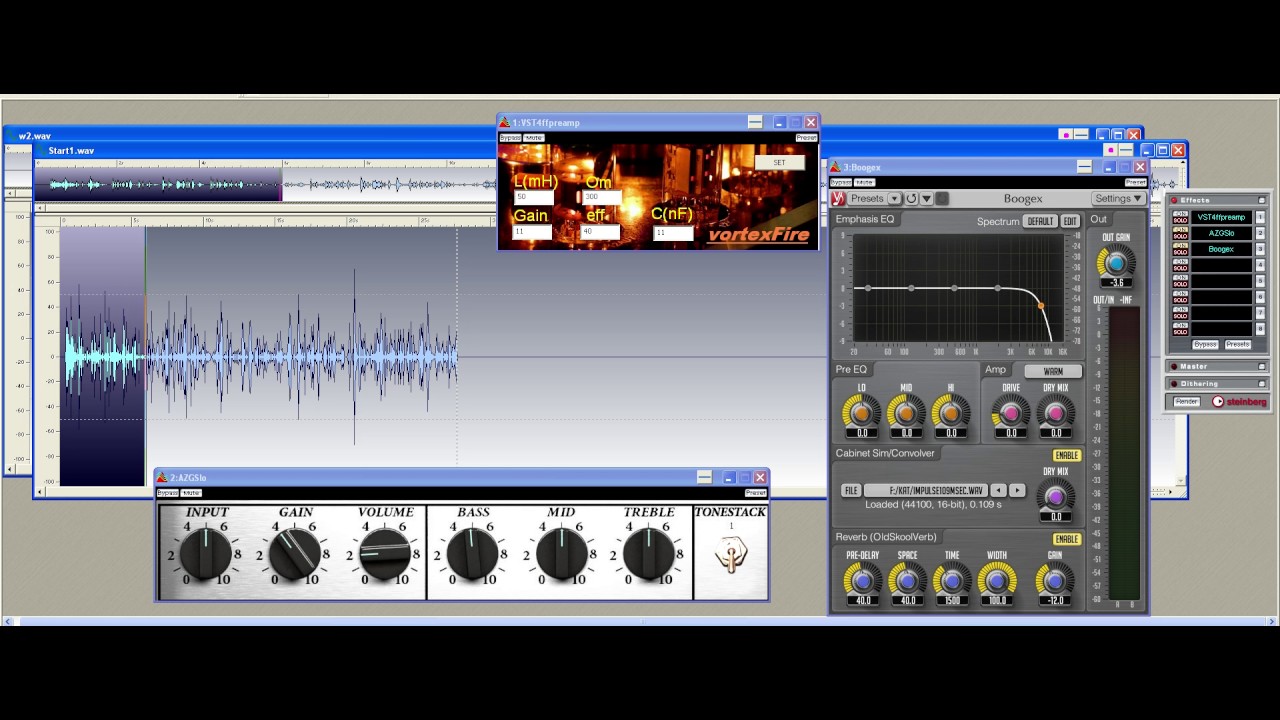This screenshot has width=1280, height=720.
Task: Click the Amp DRIVE knob
Action: [x=1011, y=412]
